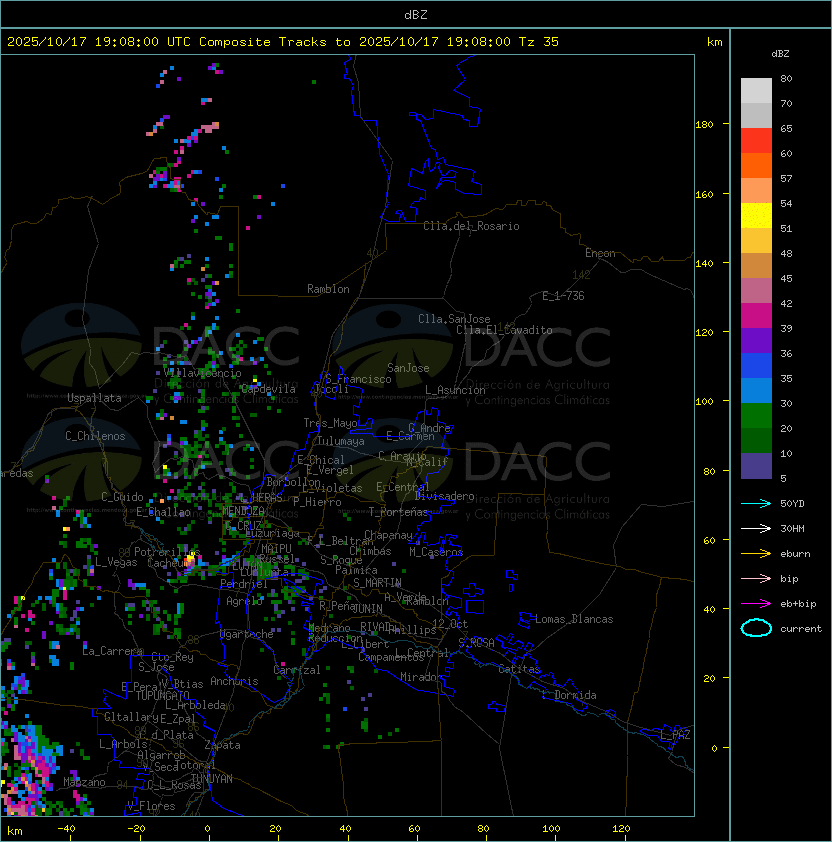Select the green 30–20 dBZ color band
The image size is (832, 842).
point(756,416)
